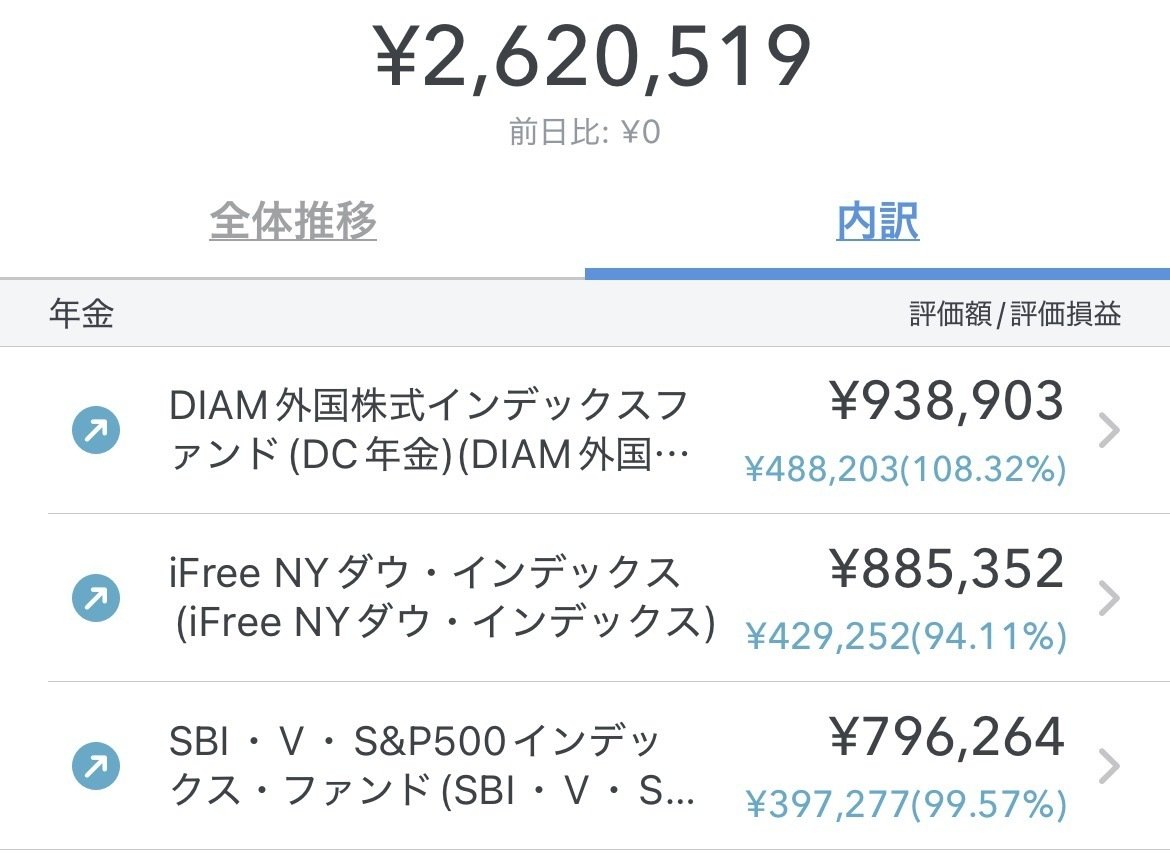
Task: Click the gain figure ¥488,203(108.32%)
Action: click(905, 466)
